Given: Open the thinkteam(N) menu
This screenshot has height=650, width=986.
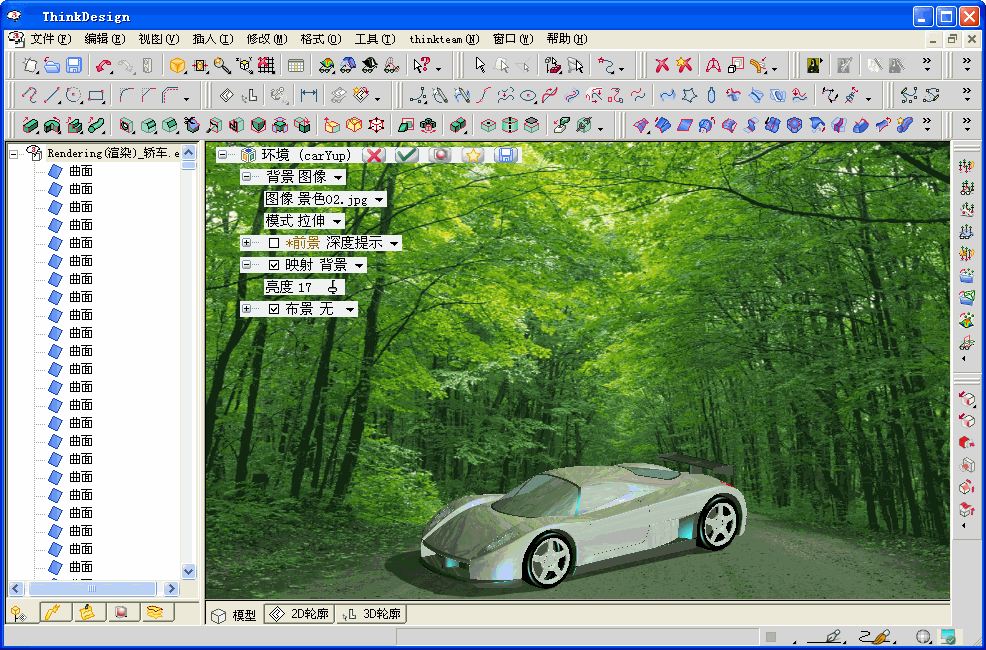Looking at the screenshot, I should [444, 39].
